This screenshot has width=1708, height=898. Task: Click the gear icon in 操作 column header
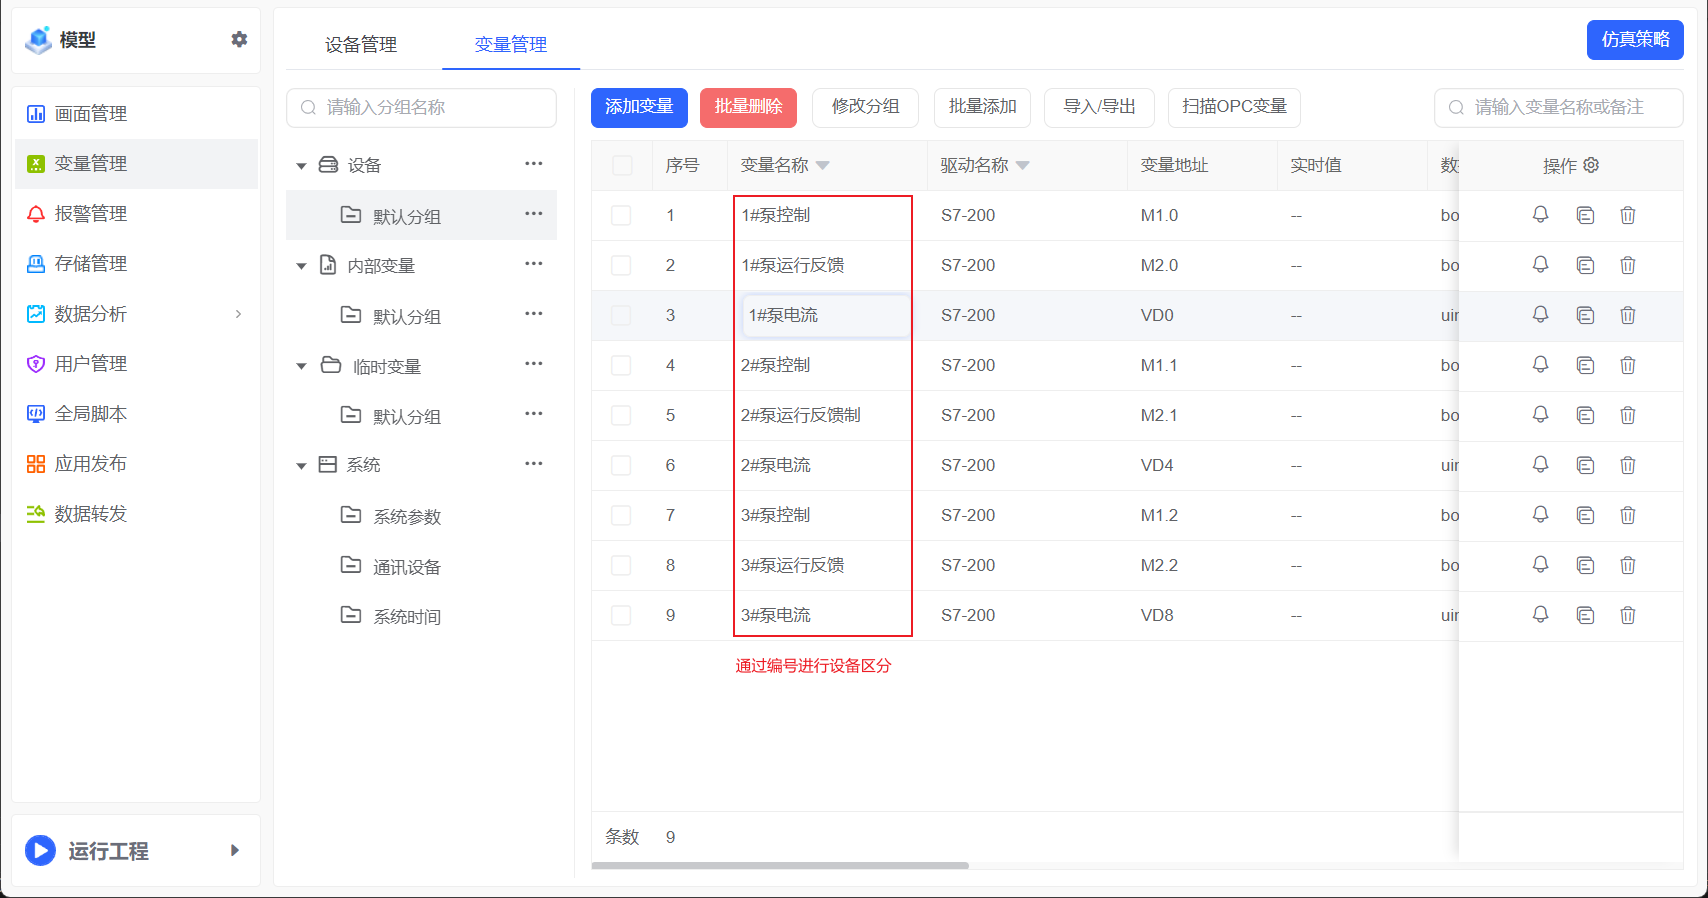[x=1591, y=165]
